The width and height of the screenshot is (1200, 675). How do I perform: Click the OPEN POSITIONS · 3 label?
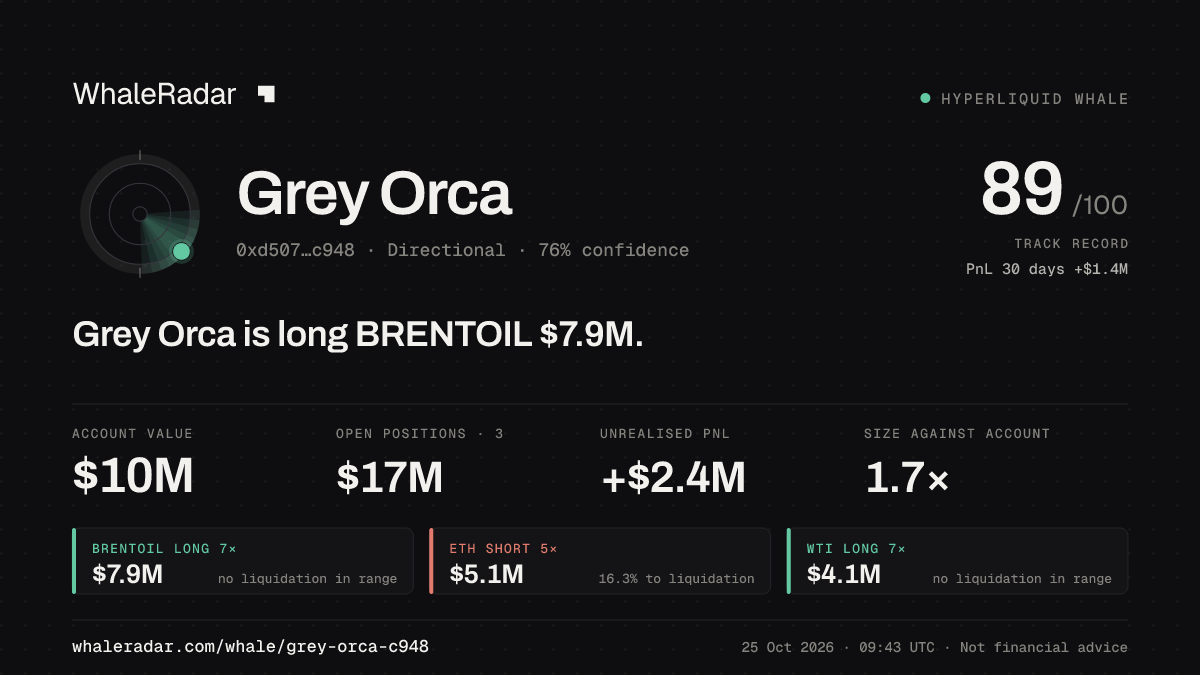pos(420,434)
